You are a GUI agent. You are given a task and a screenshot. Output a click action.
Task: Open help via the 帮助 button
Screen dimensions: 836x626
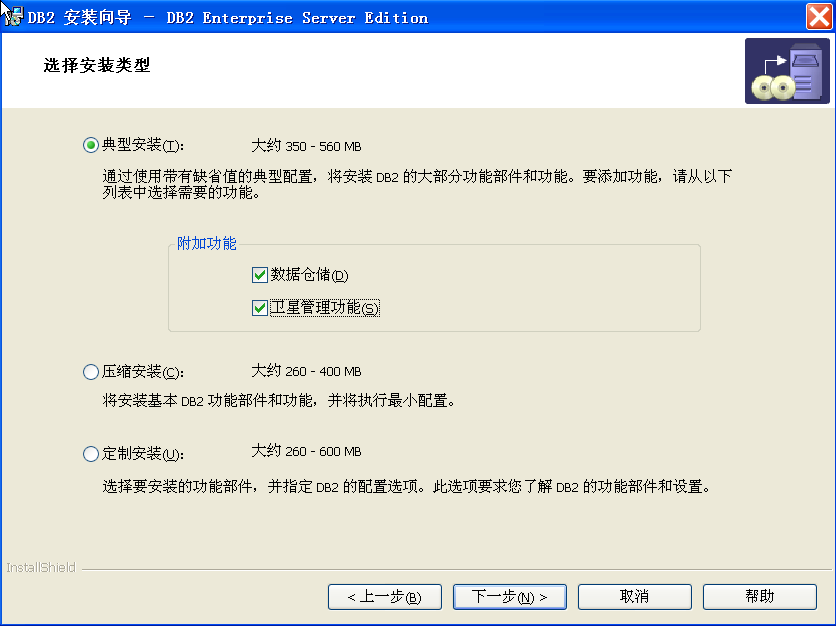(759, 597)
